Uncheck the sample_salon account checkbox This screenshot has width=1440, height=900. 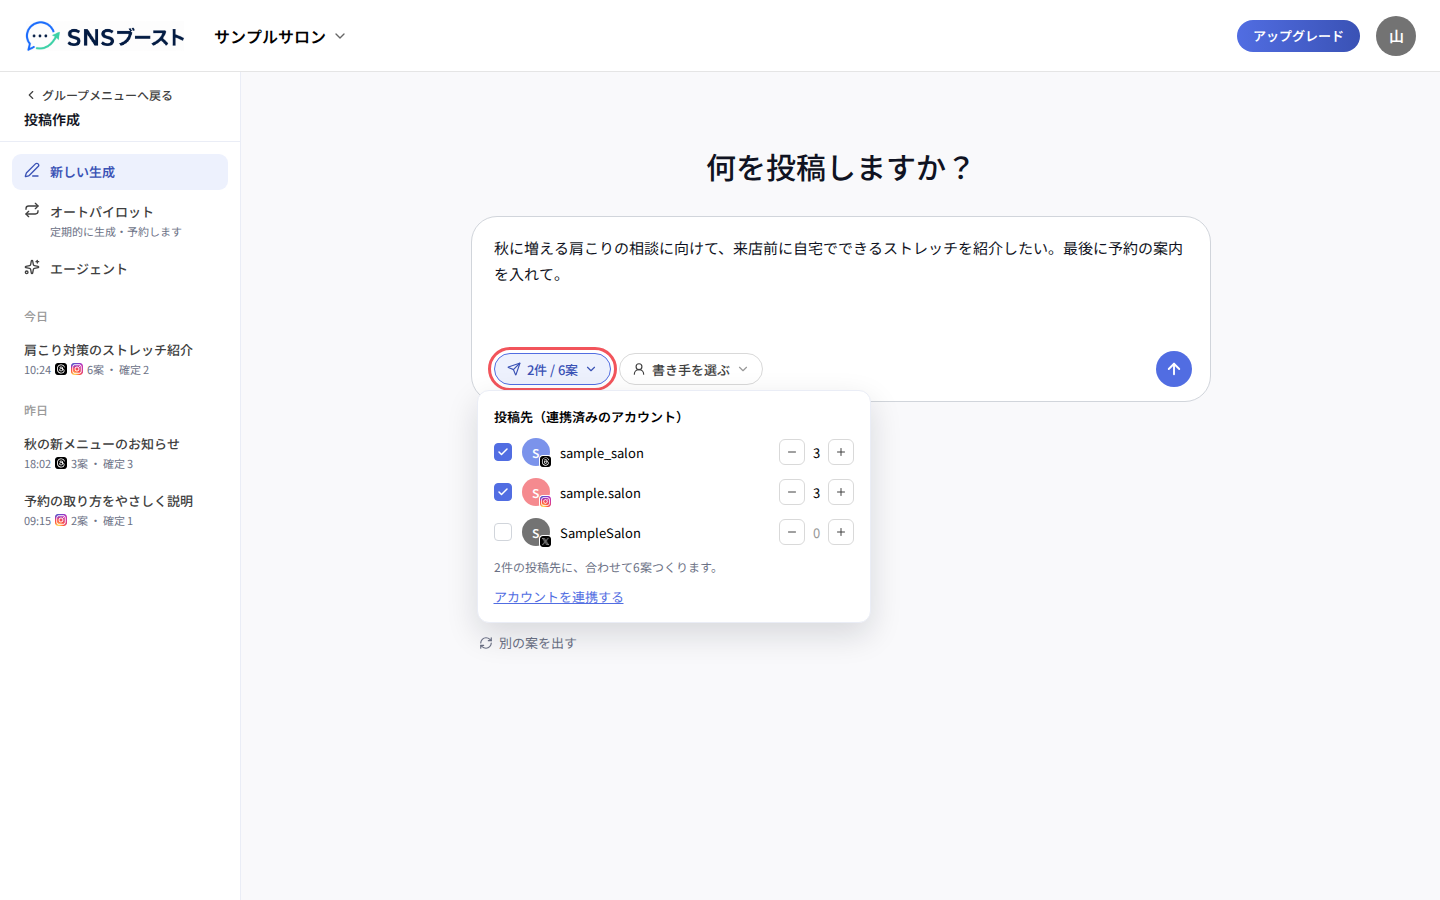click(503, 452)
